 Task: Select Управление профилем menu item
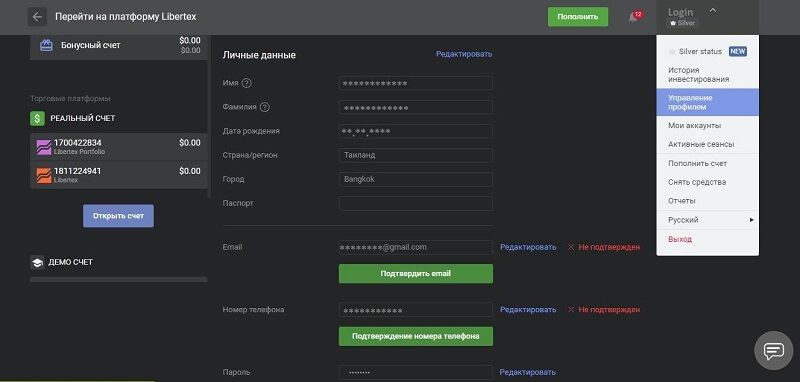pyautogui.click(x=708, y=102)
